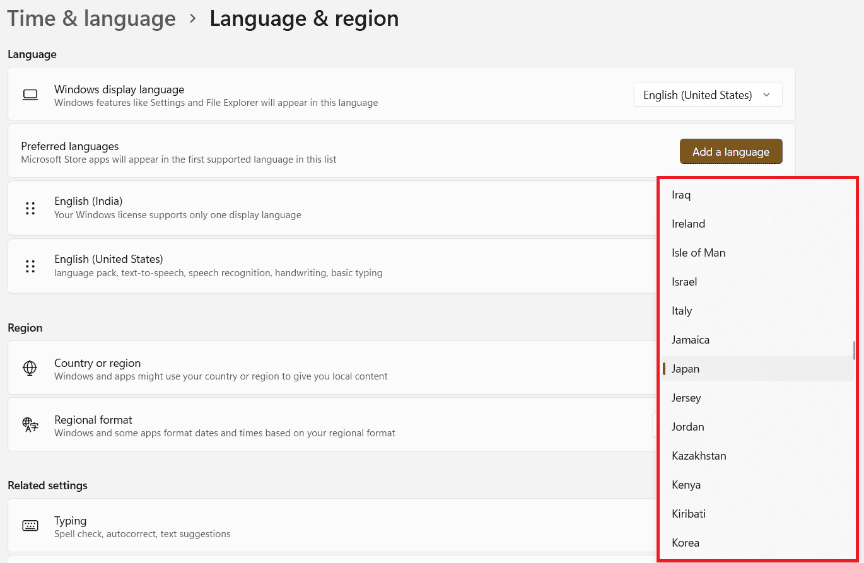Click the country list scrollbar thumb
The height and width of the screenshot is (563, 864).
[x=853, y=350]
